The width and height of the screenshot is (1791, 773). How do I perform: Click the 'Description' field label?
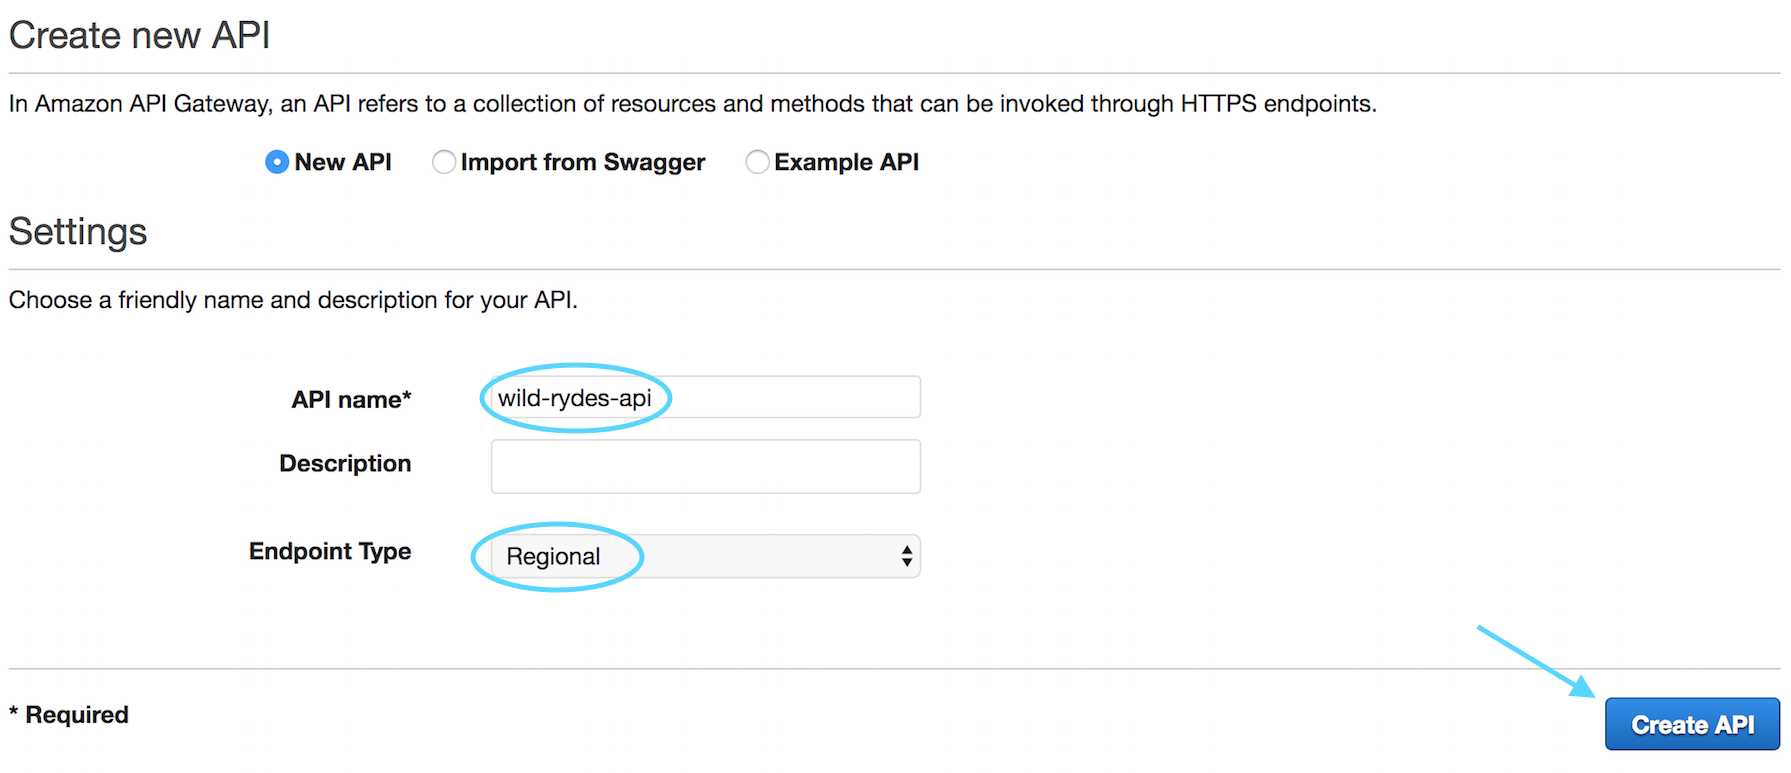pos(345,463)
